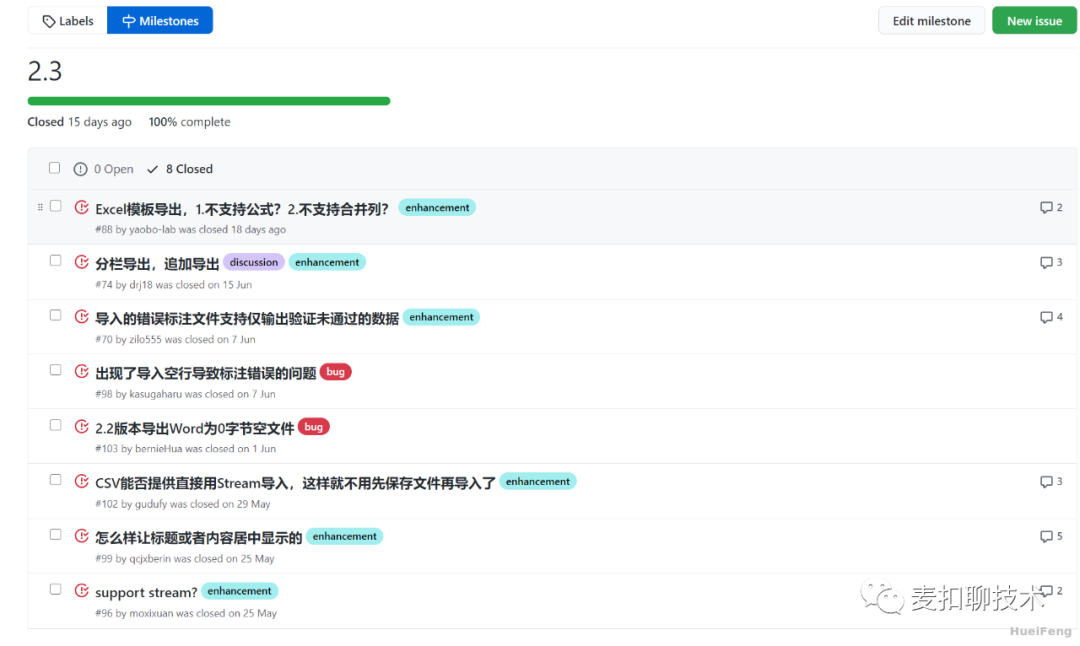Click enhancement label on issue #88
The image size is (1080, 646).
point(437,207)
